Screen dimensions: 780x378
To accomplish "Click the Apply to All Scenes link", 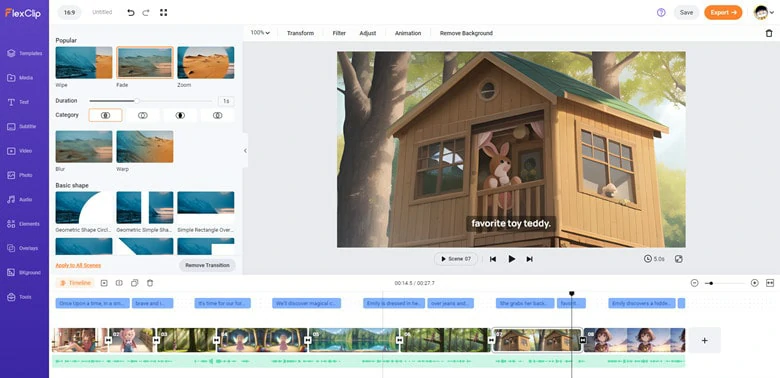I will point(78,265).
